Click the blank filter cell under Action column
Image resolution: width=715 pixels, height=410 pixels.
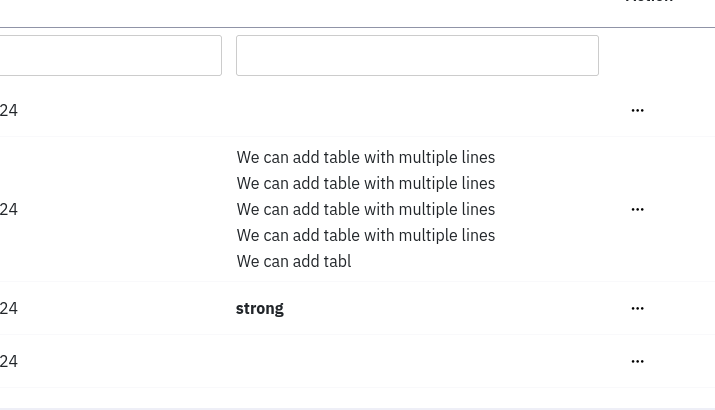click(x=657, y=56)
